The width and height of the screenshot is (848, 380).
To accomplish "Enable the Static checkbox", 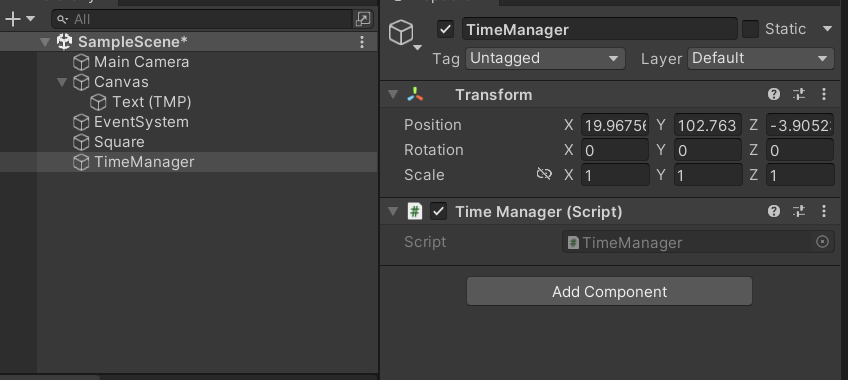I will point(750,29).
